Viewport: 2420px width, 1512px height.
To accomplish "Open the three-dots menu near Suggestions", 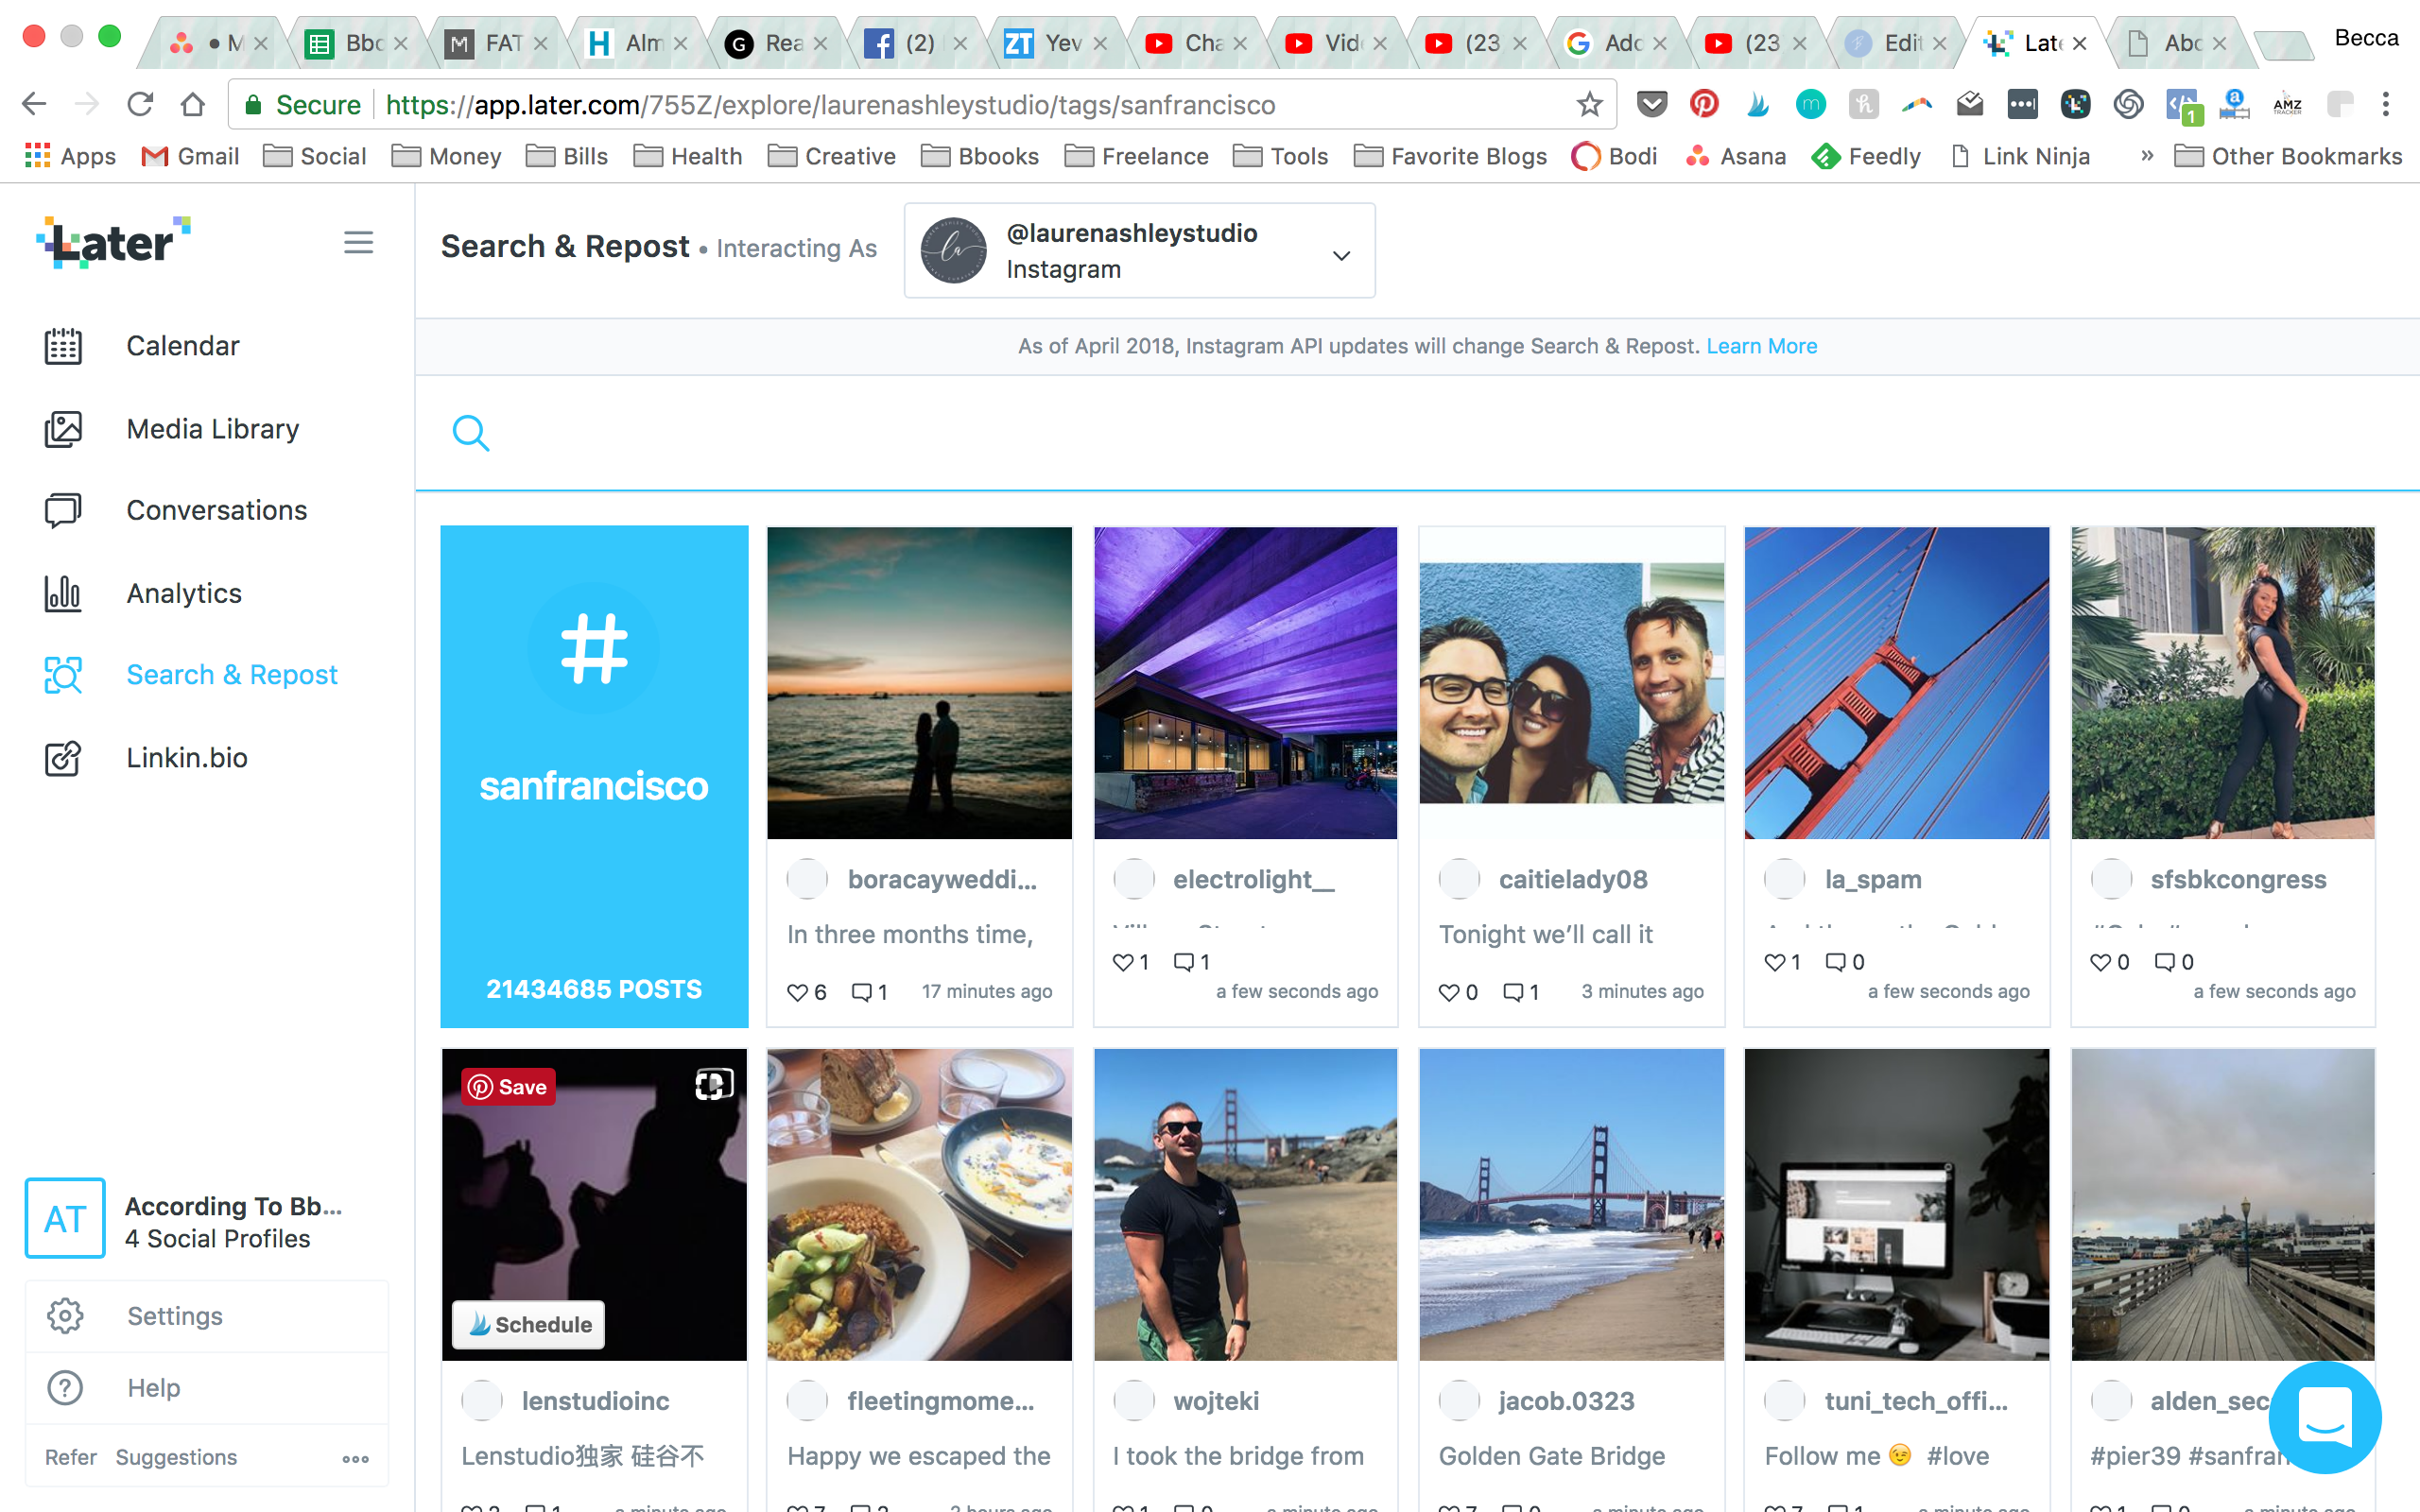I will [355, 1459].
